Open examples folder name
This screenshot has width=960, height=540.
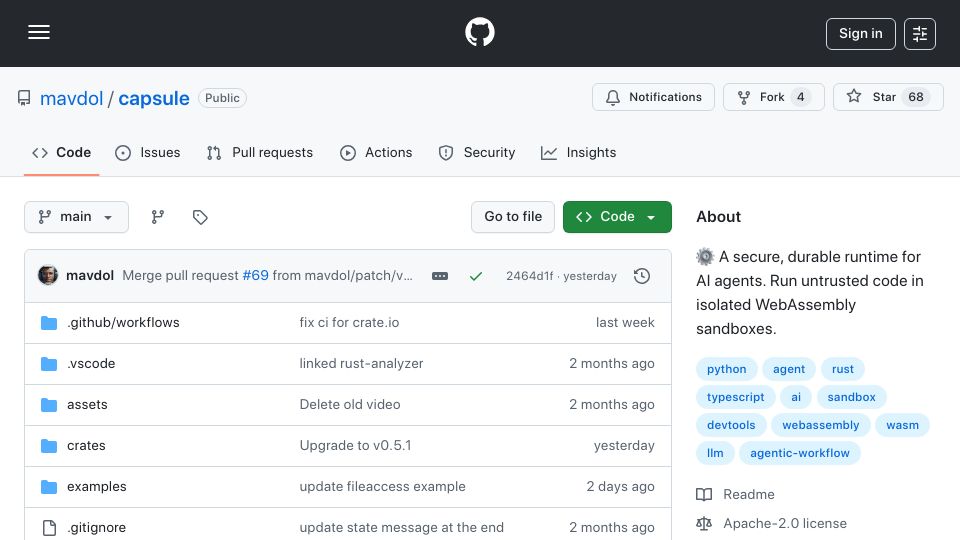click(97, 487)
